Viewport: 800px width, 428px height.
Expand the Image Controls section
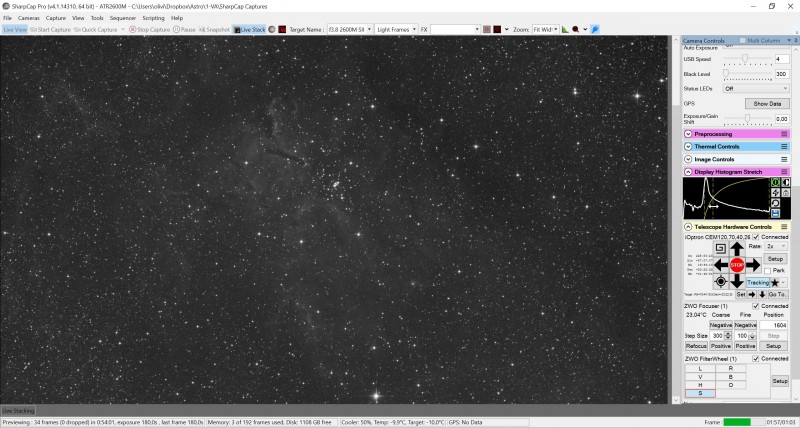point(688,159)
